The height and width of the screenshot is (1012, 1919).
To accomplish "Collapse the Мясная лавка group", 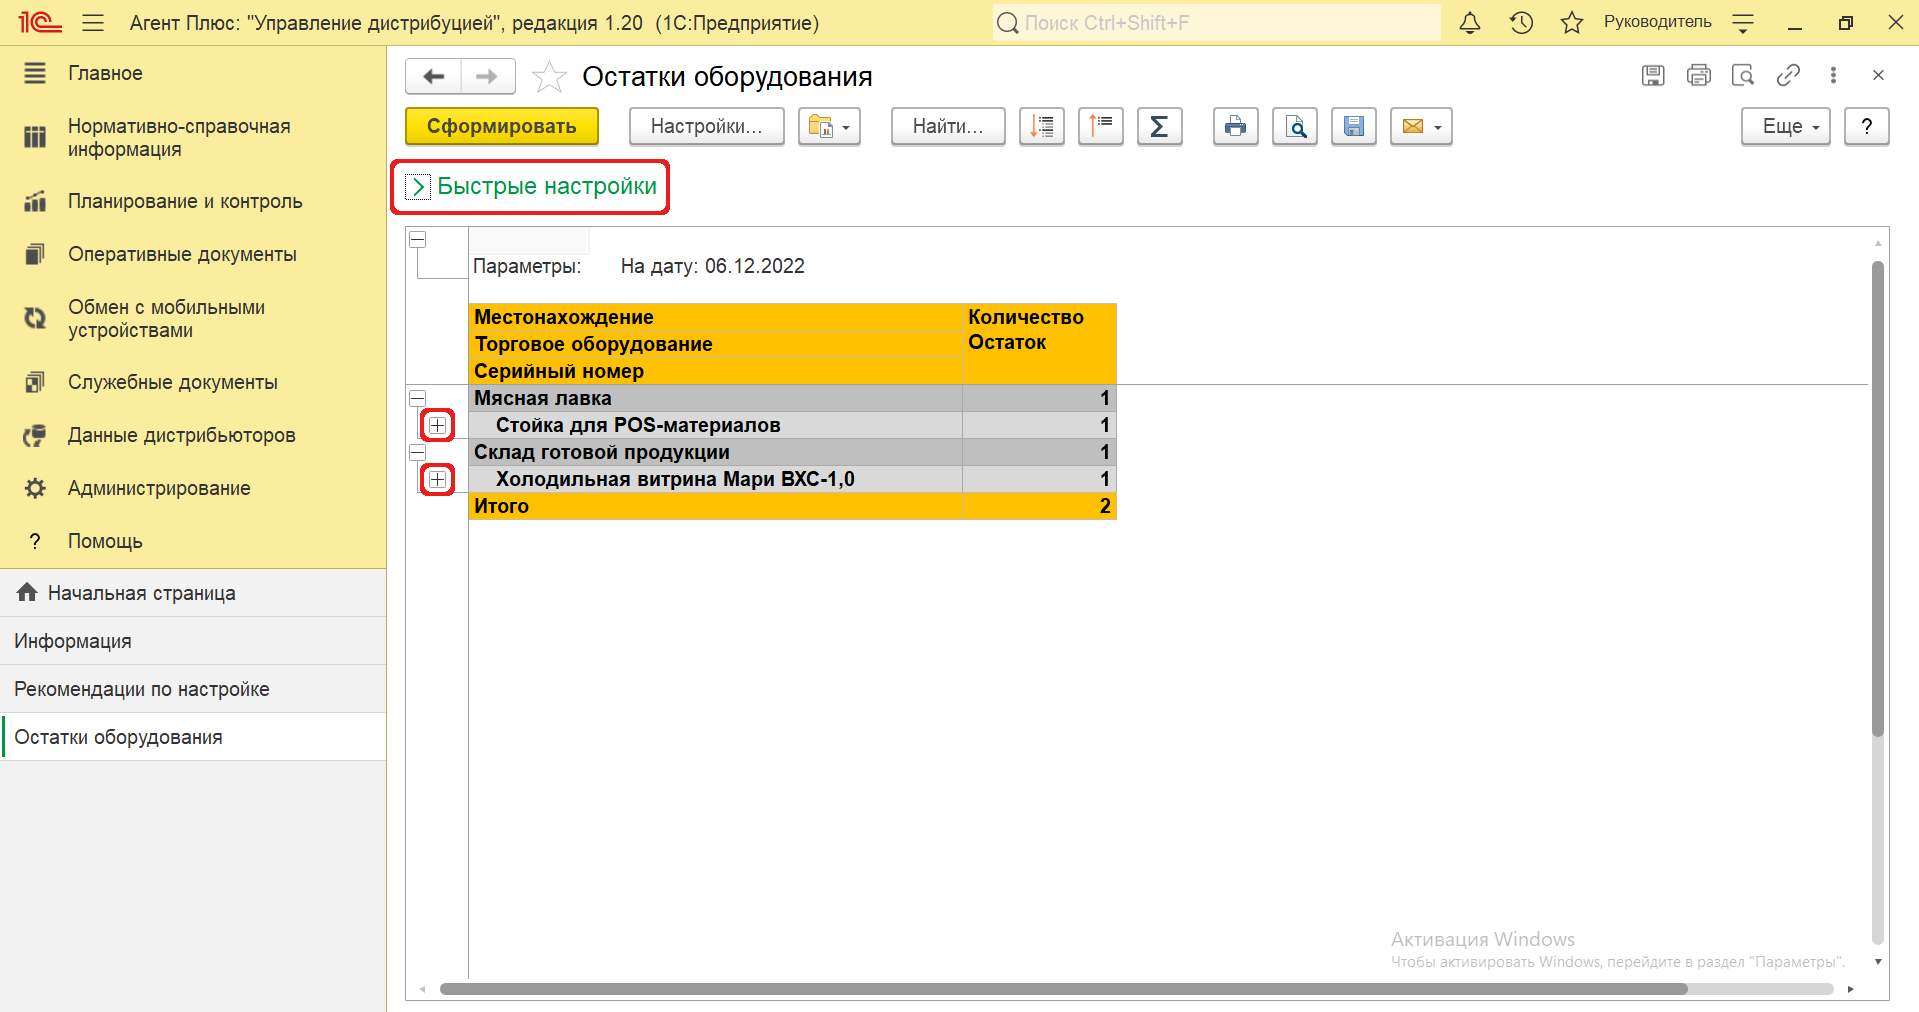I will coord(418,398).
